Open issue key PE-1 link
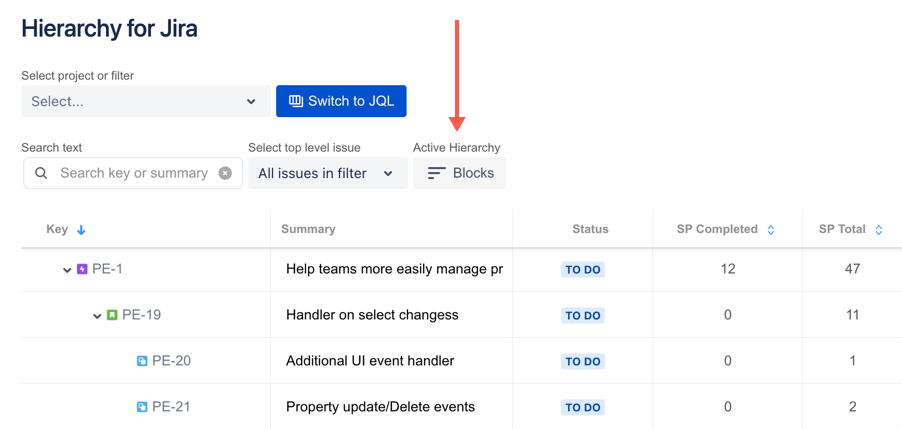This screenshot has height=429, width=902. point(107,269)
